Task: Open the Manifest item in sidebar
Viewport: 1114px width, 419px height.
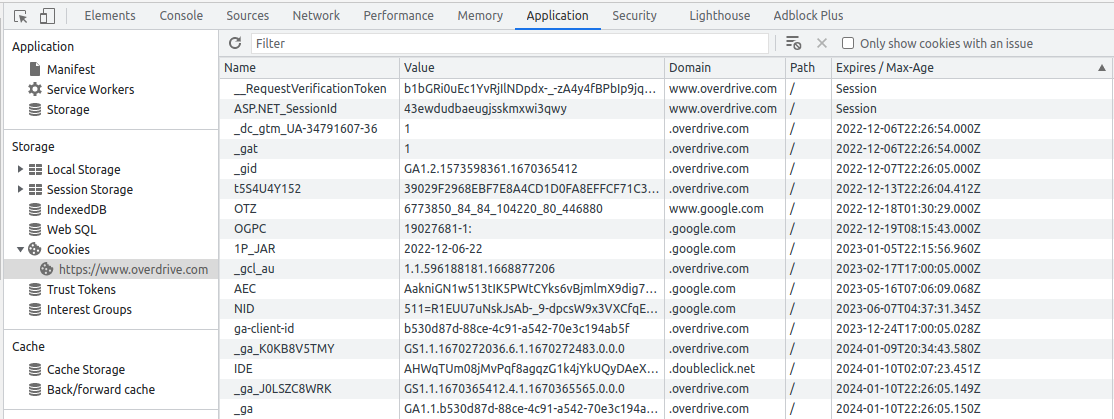Action: click(x=70, y=70)
